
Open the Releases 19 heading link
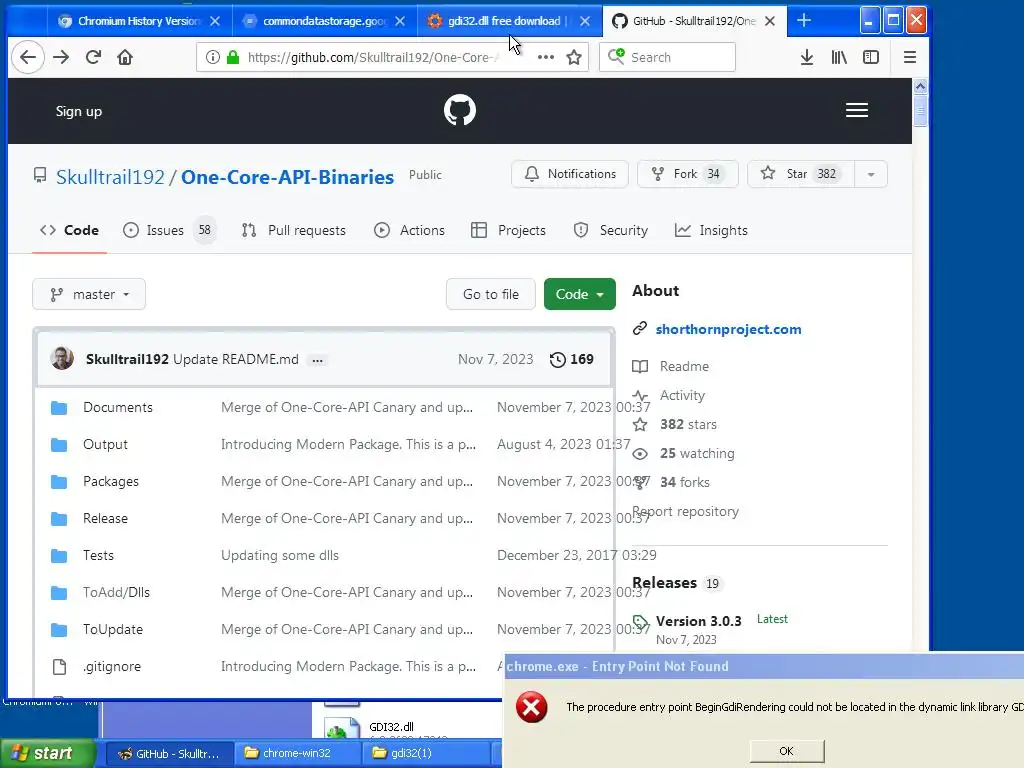[x=676, y=583]
